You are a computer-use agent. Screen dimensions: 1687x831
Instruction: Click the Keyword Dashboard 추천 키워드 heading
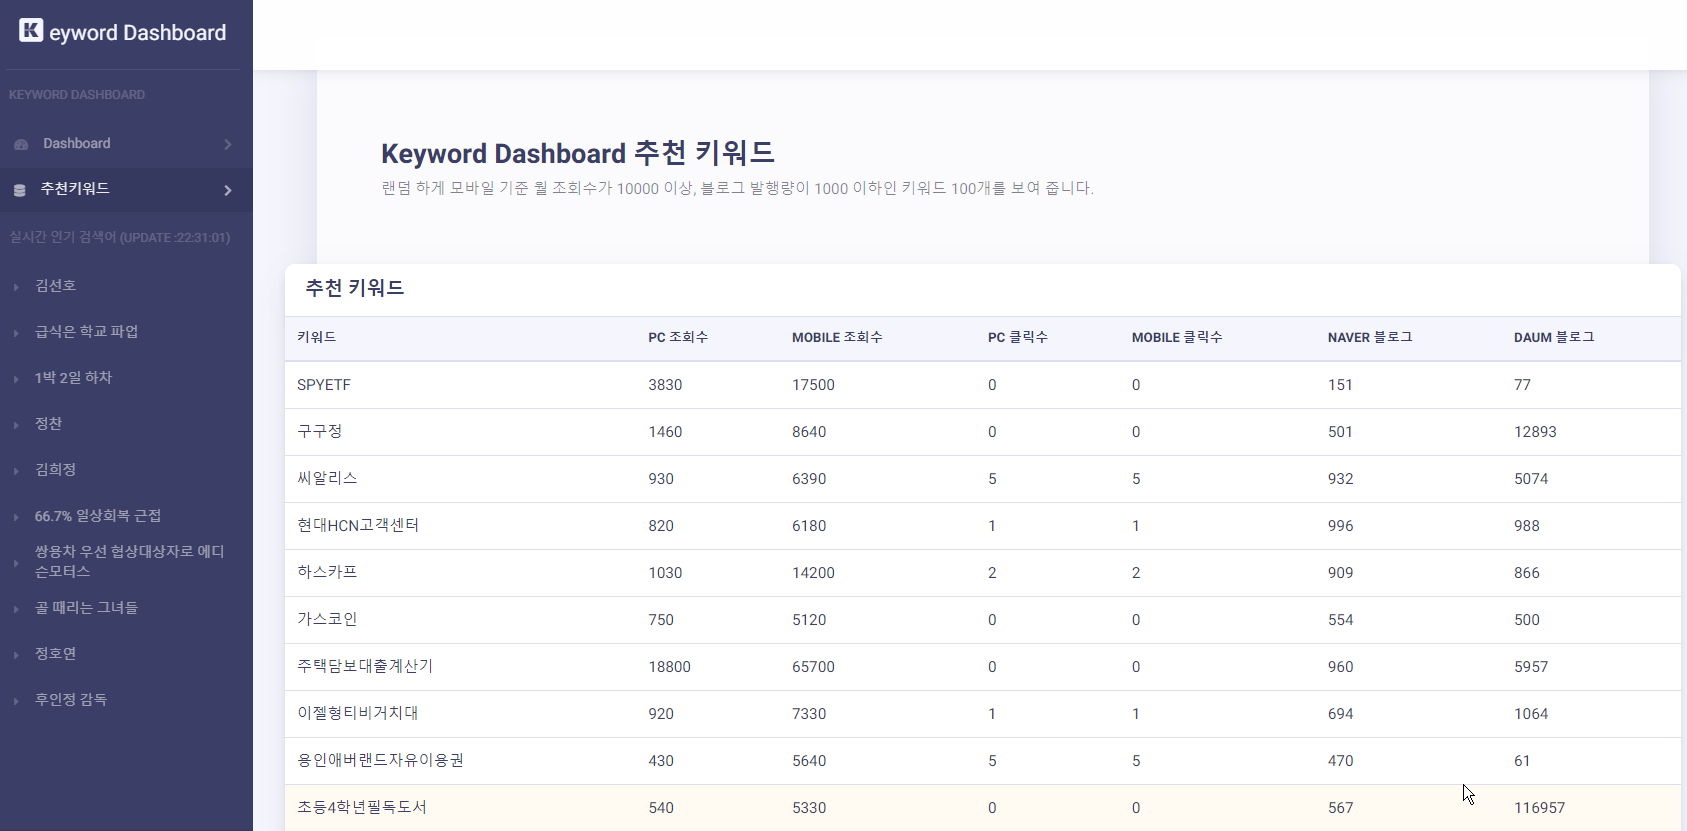578,153
